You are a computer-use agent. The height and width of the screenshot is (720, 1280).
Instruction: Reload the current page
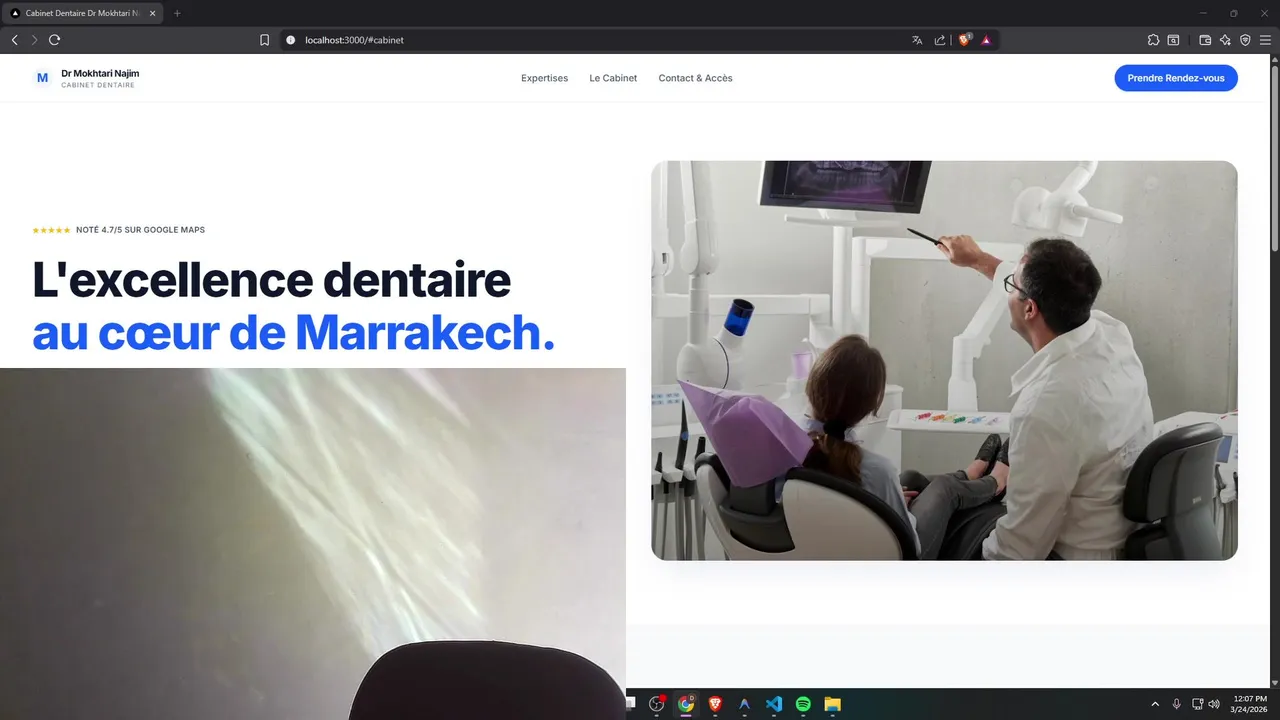tap(55, 40)
